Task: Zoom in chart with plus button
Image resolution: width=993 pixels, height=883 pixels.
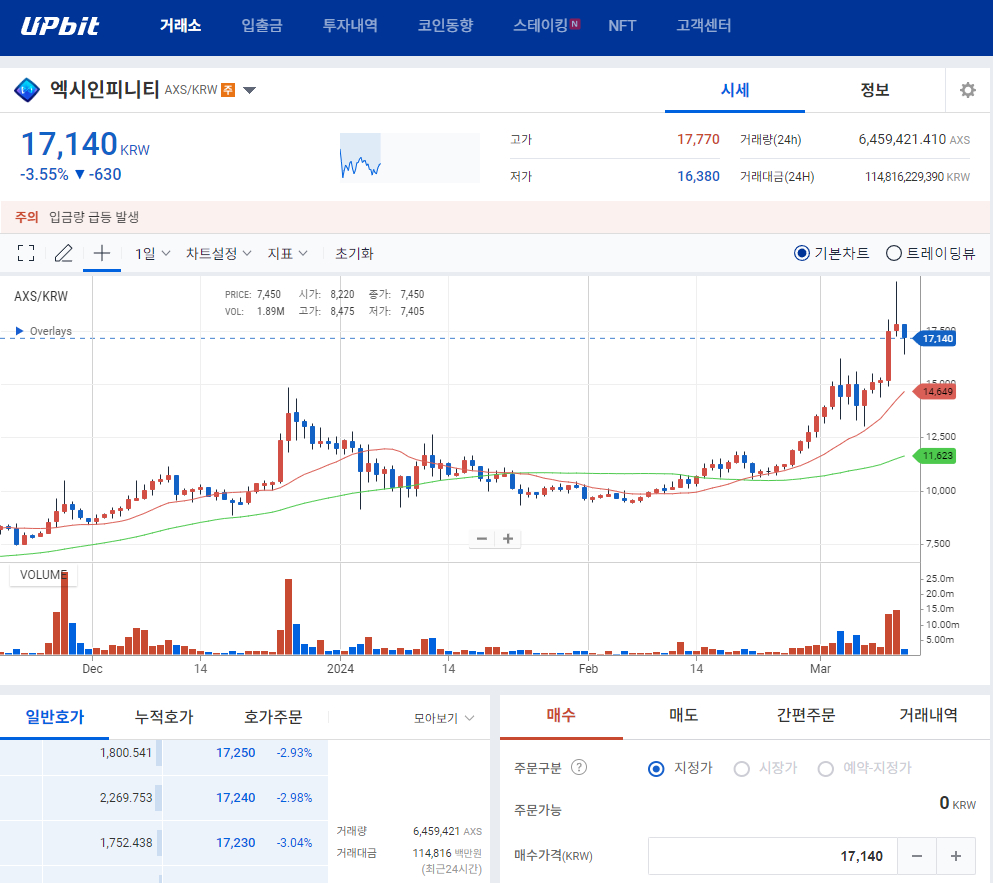Action: point(508,539)
